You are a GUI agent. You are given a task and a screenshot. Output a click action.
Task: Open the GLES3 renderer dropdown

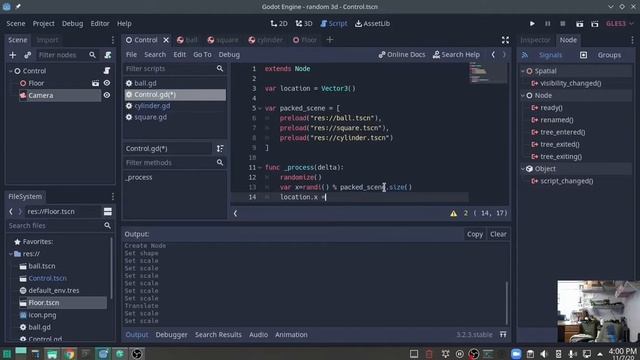point(619,24)
